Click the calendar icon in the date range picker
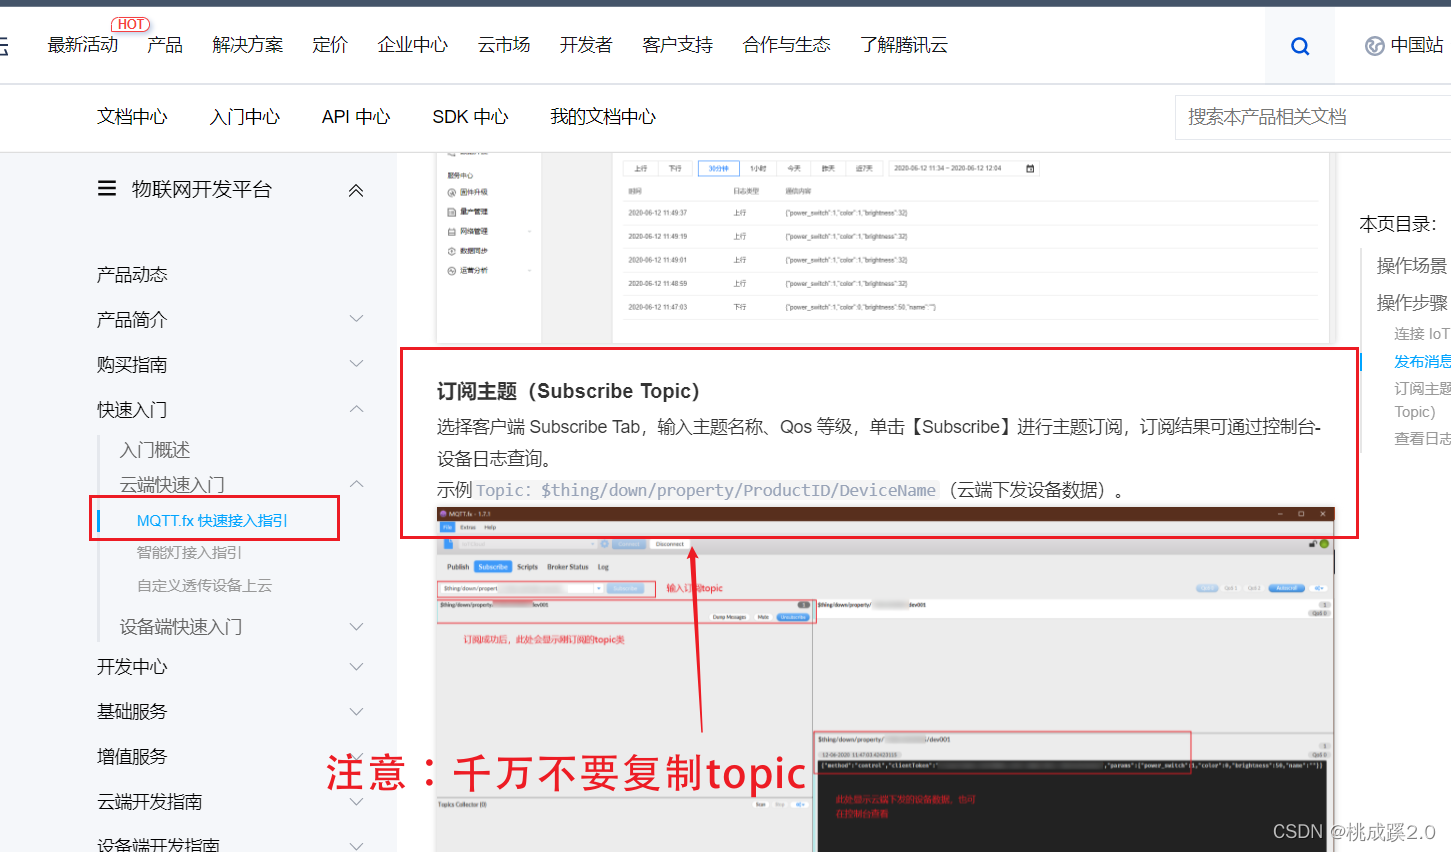The height and width of the screenshot is (852, 1451). pos(1030,168)
